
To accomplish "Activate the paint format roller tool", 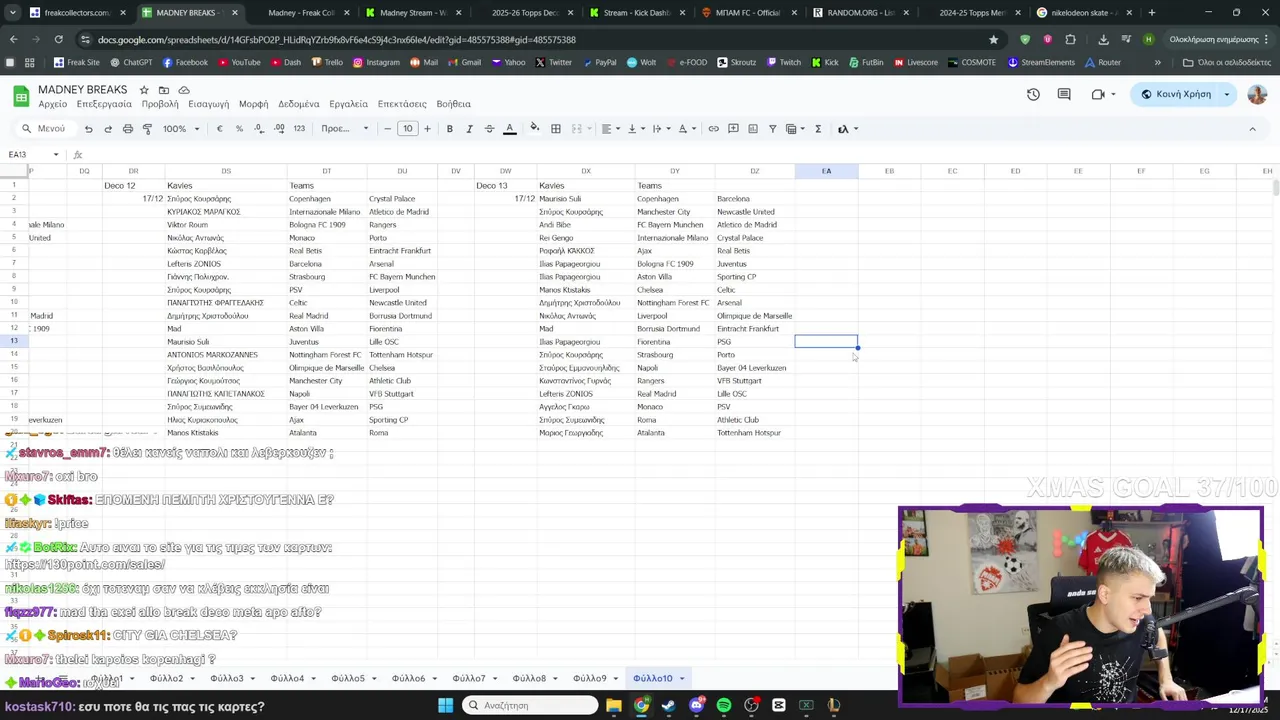I will point(147,129).
